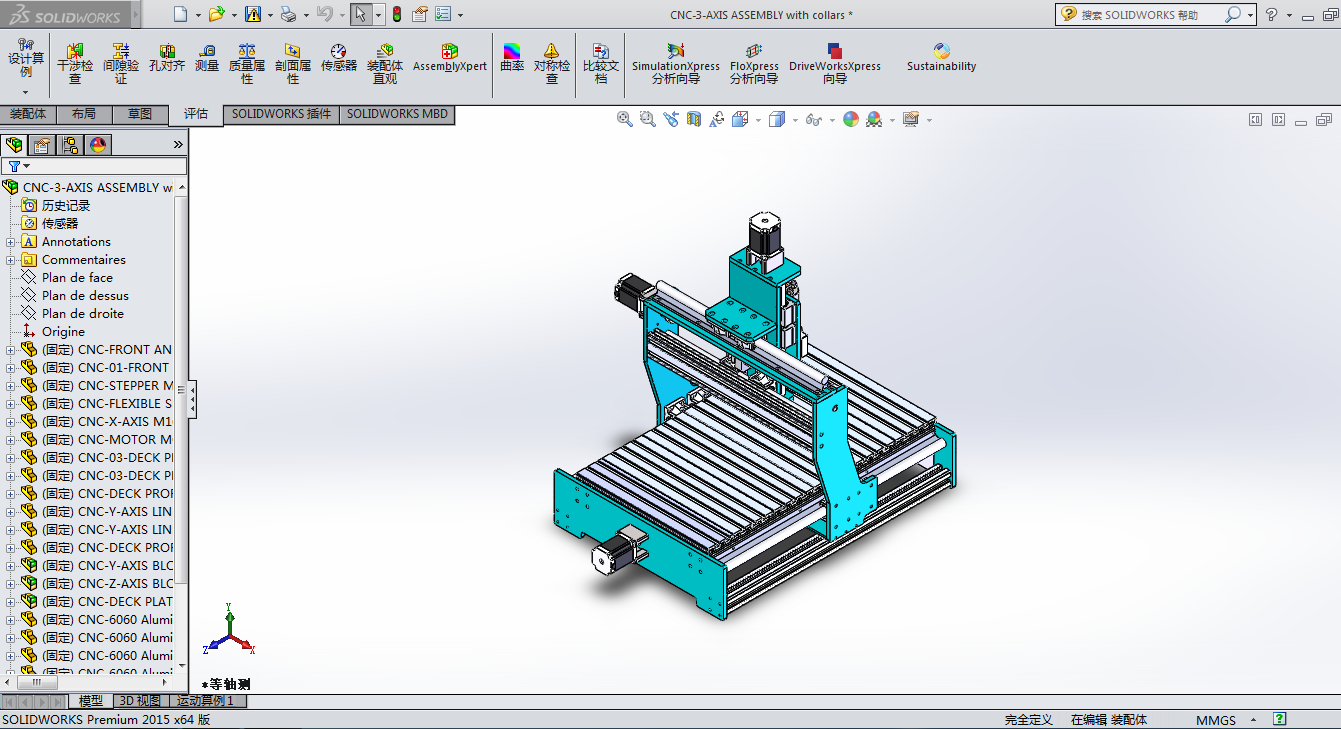Click the Curvature (曲率) color icon

tap(512, 51)
